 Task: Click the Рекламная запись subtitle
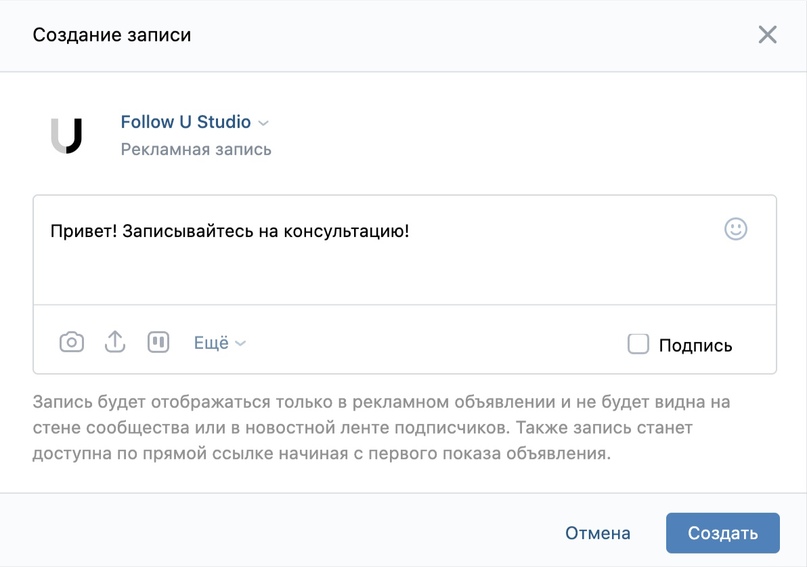pos(196,150)
